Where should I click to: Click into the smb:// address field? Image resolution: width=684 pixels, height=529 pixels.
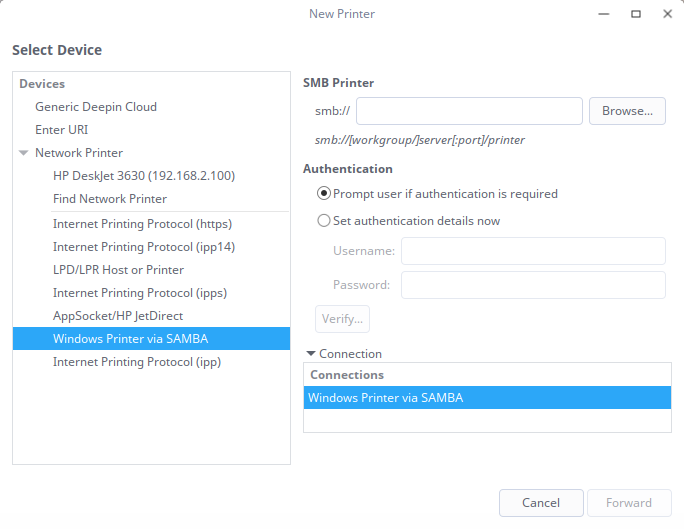point(469,111)
